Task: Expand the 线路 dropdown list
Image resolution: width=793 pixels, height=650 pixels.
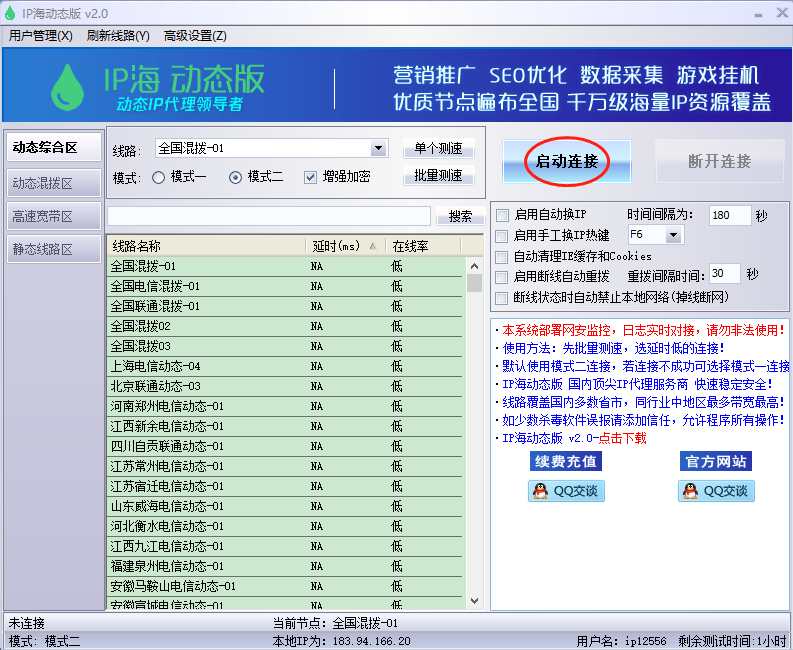Action: coord(378,149)
